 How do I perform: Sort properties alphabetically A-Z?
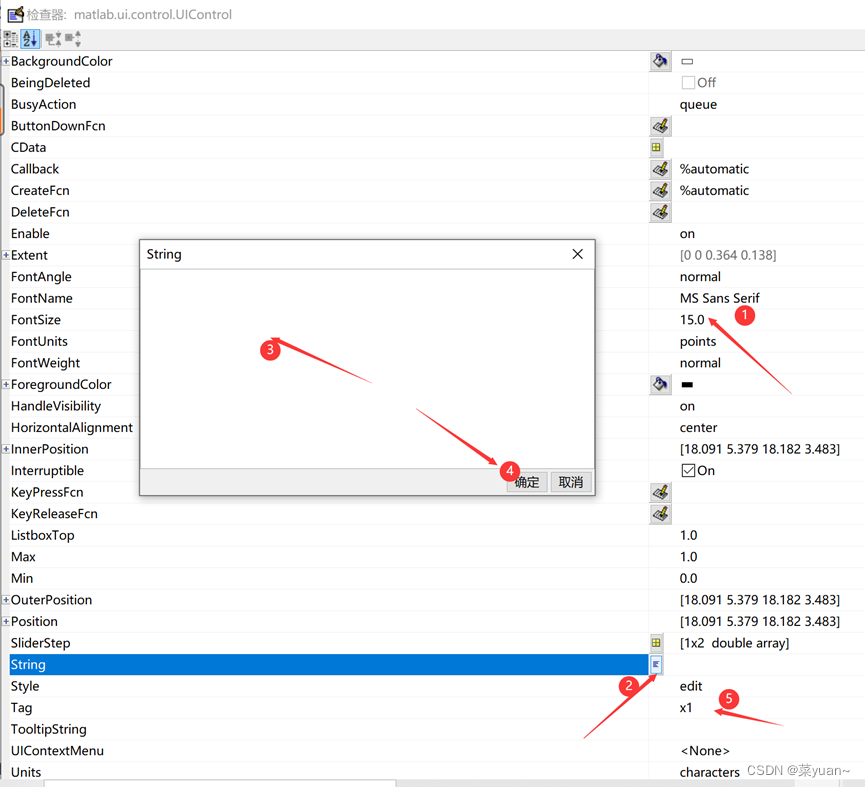point(30,39)
